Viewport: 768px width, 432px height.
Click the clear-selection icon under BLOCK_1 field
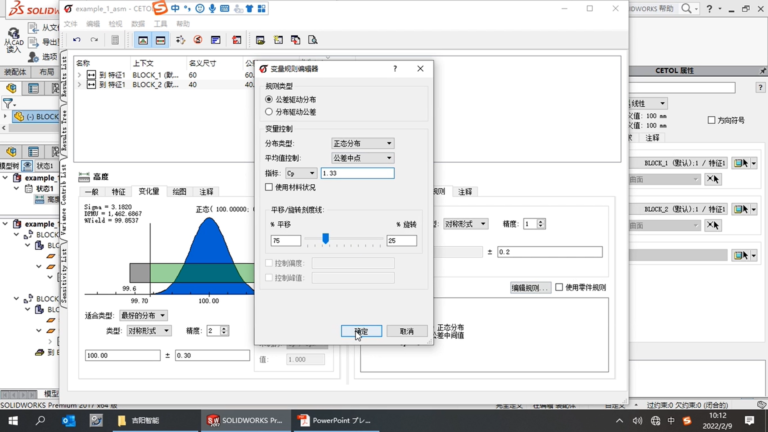(713, 179)
